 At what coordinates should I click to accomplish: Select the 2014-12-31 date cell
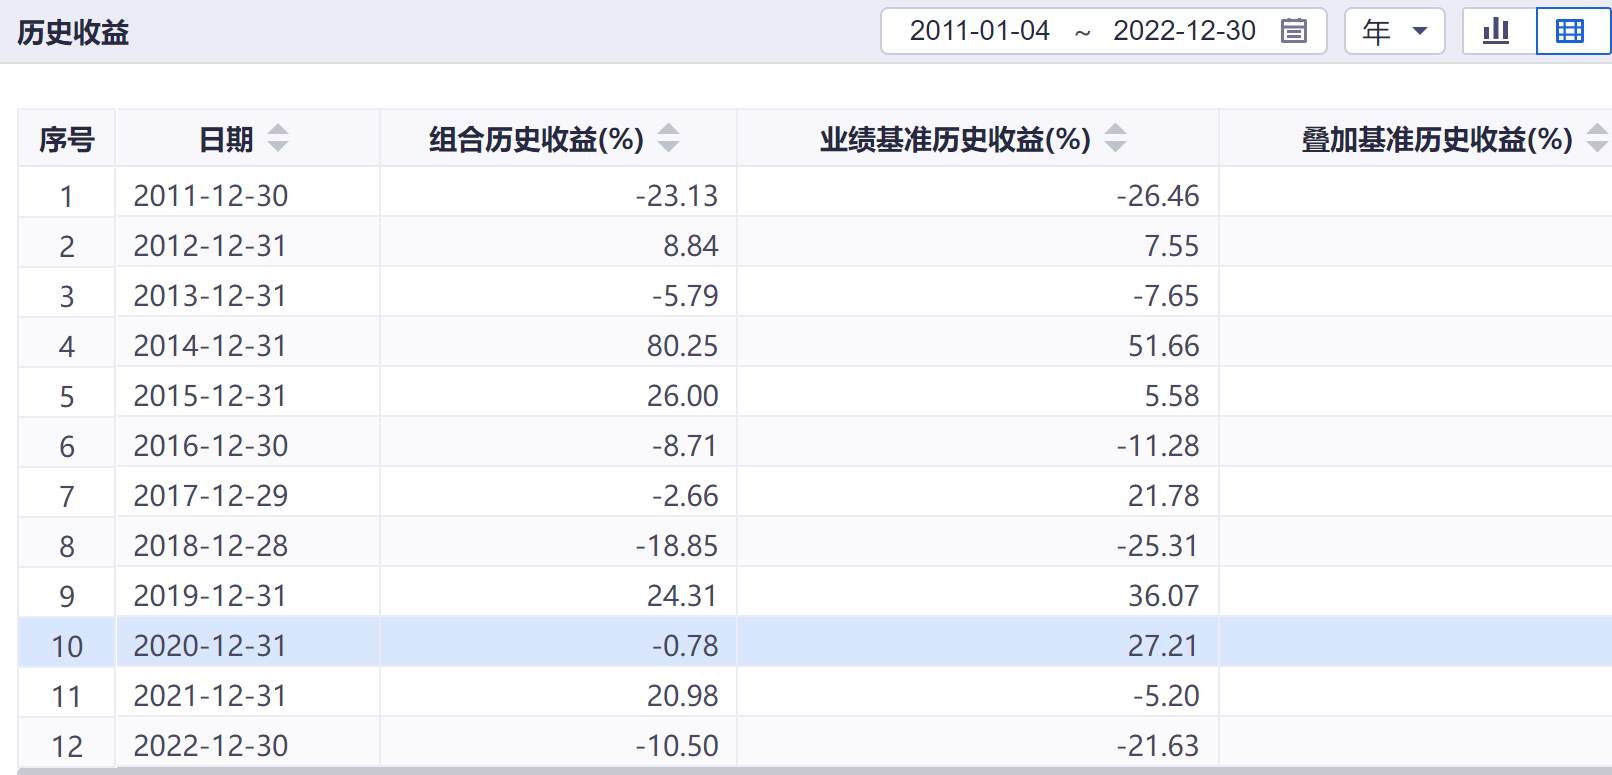tap(210, 346)
